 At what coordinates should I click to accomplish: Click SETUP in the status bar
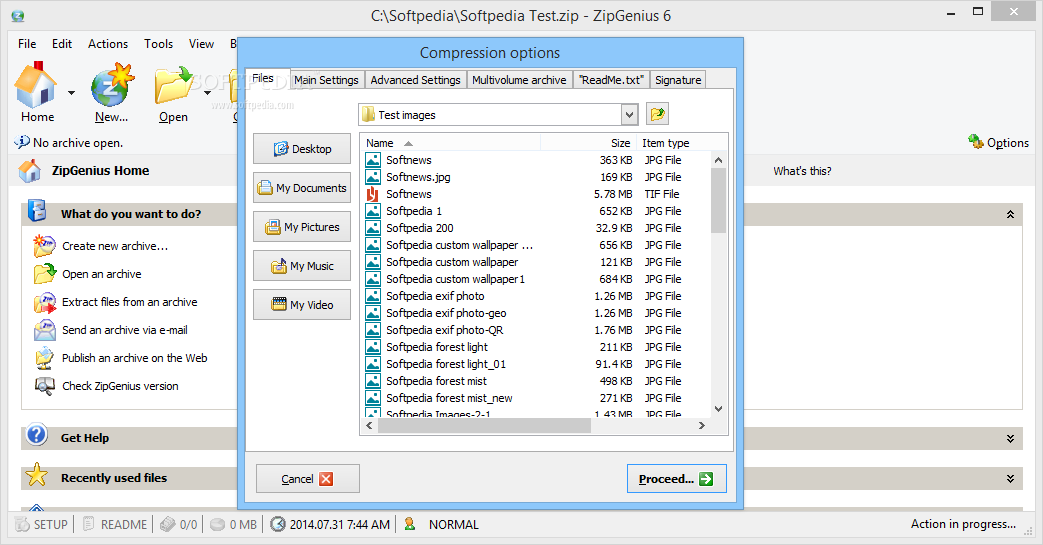point(41,524)
